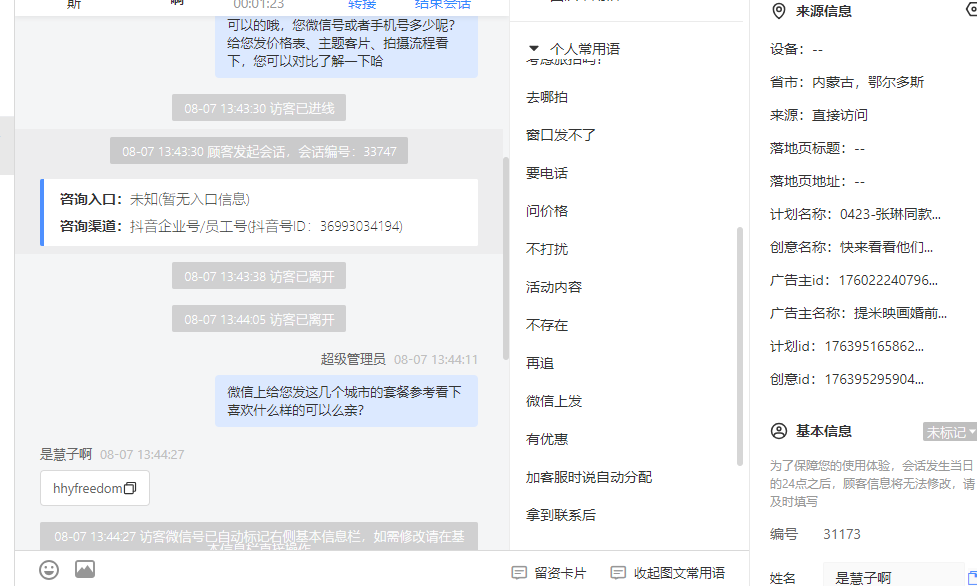Select the 窗口发不了 quick phrase
The image size is (977, 586).
pyautogui.click(x=561, y=135)
